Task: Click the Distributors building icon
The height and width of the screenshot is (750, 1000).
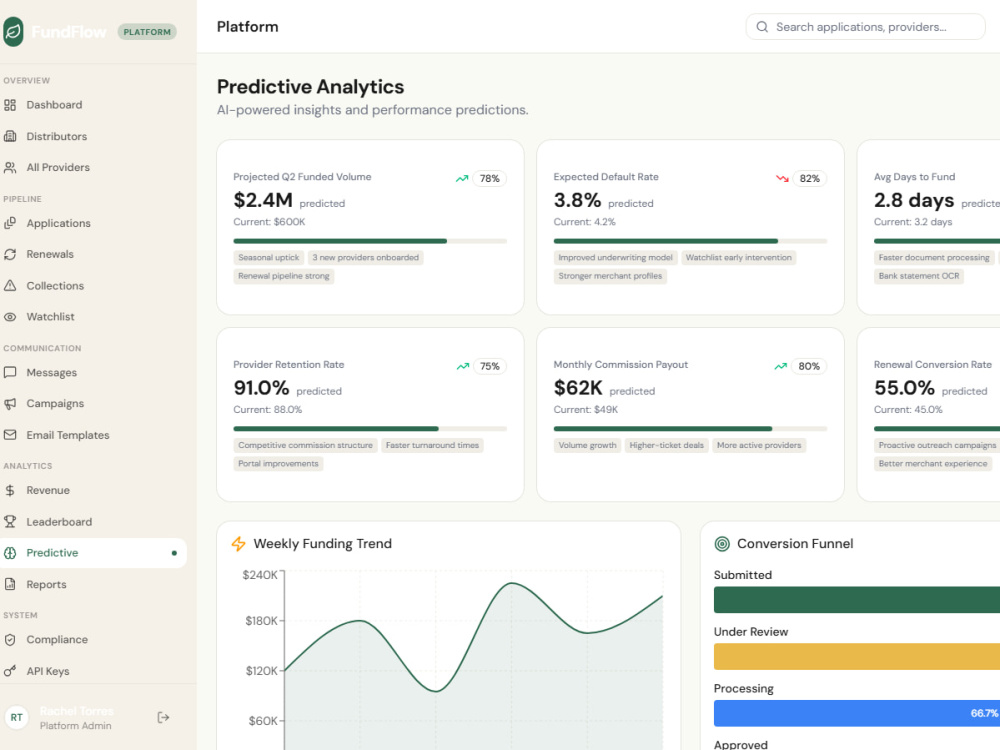Action: [x=10, y=136]
